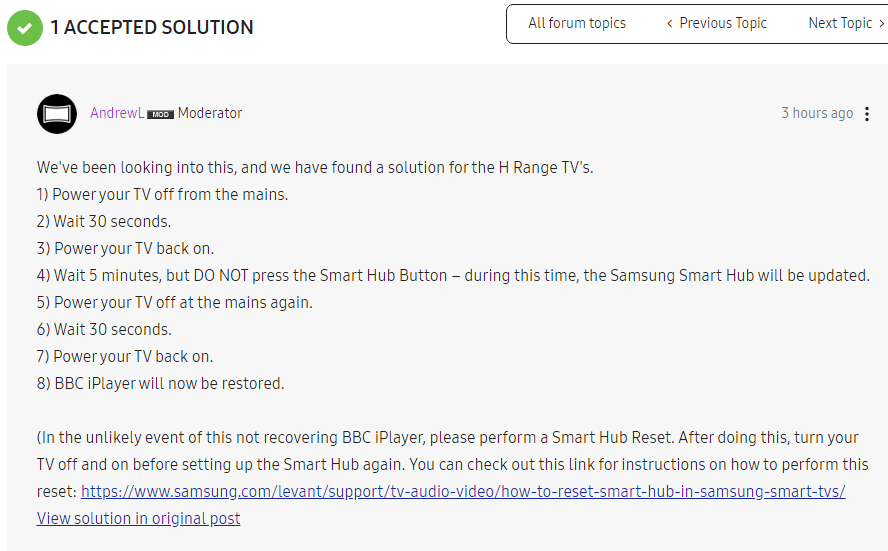Click the step 4 "Wait 5 minutes" line
888x551 pixels.
[453, 275]
